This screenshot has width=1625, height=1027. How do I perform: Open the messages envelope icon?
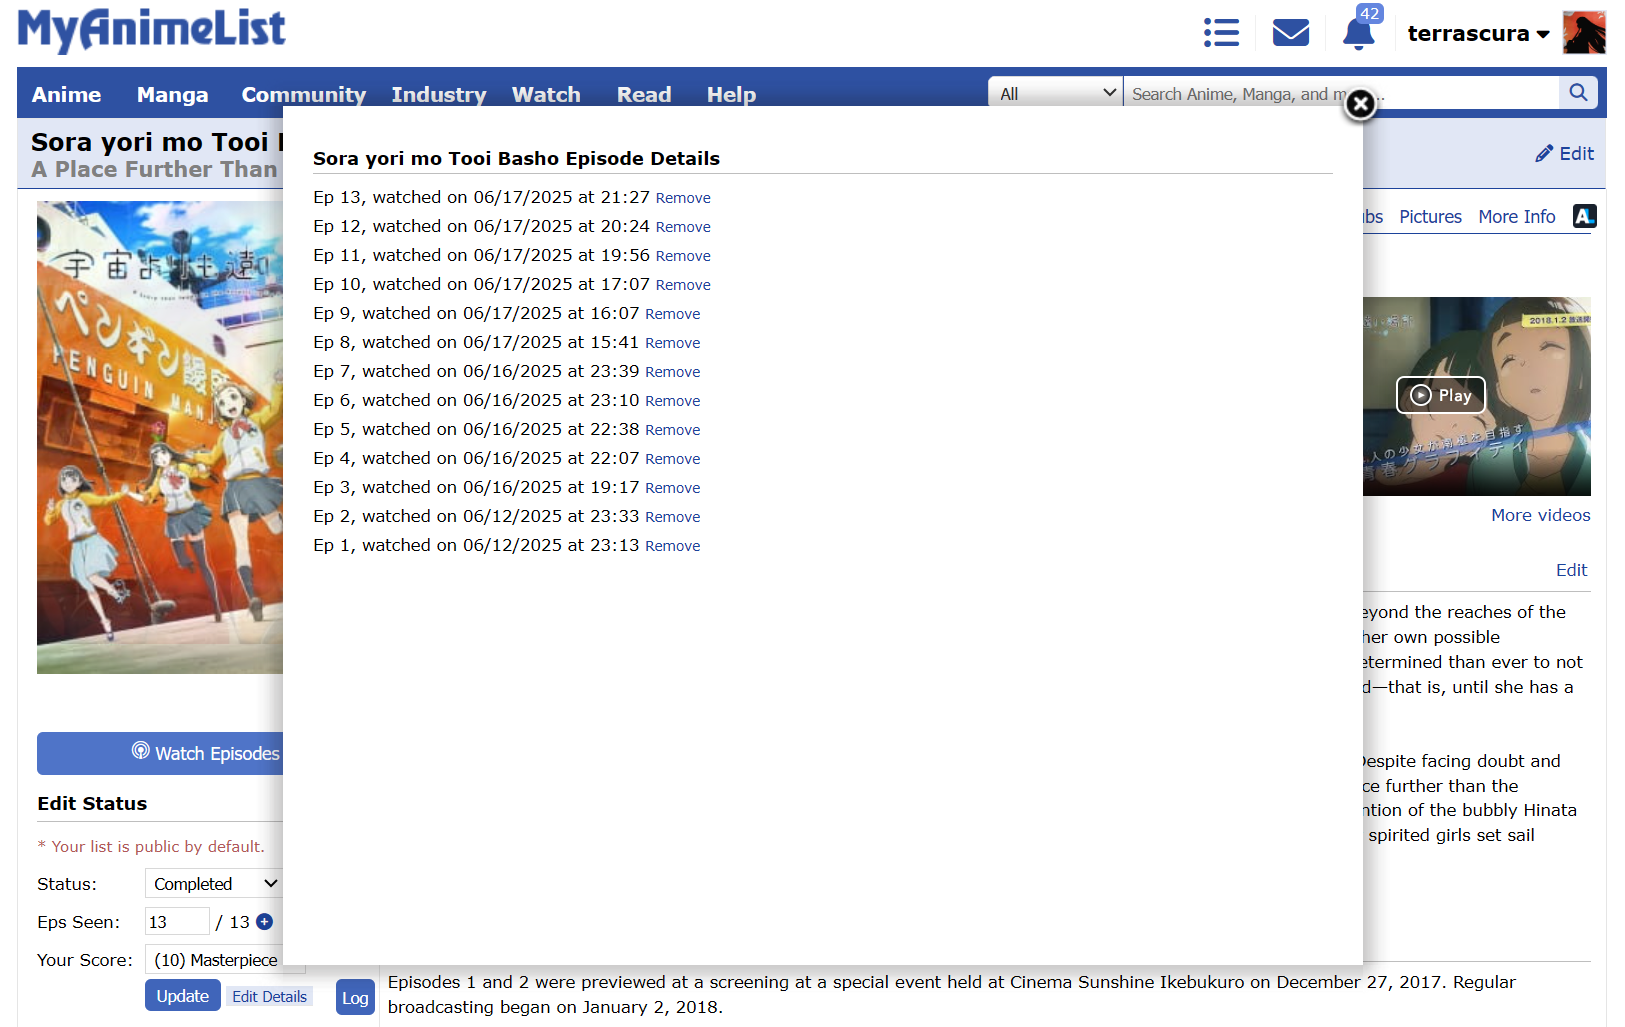click(x=1291, y=33)
